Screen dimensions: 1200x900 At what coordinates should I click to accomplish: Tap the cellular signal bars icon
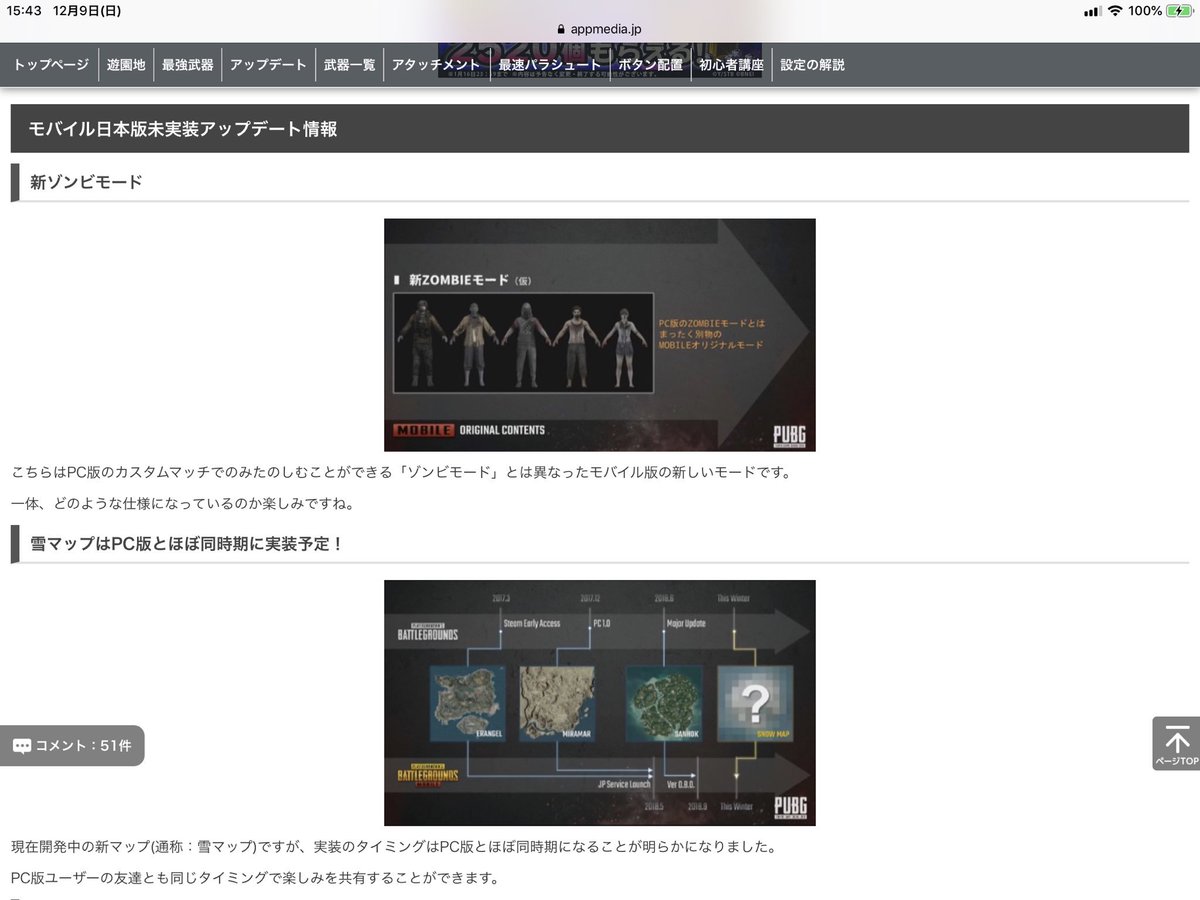click(1092, 11)
